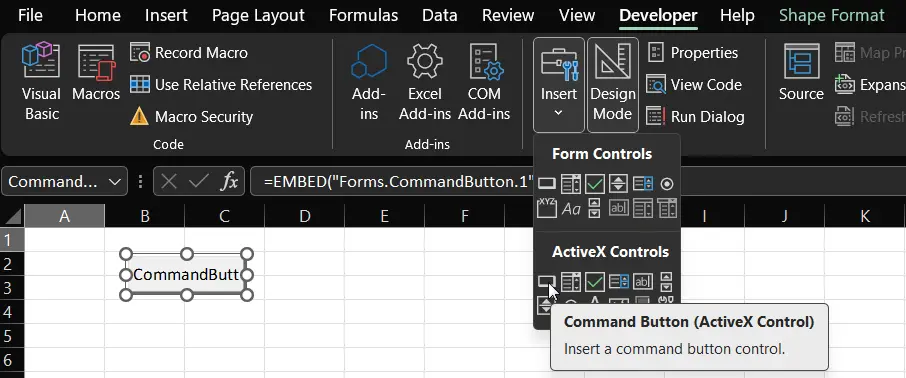Click the Name Box showing Command...
Image resolution: width=906 pixels, height=378 pixels.
[53, 182]
